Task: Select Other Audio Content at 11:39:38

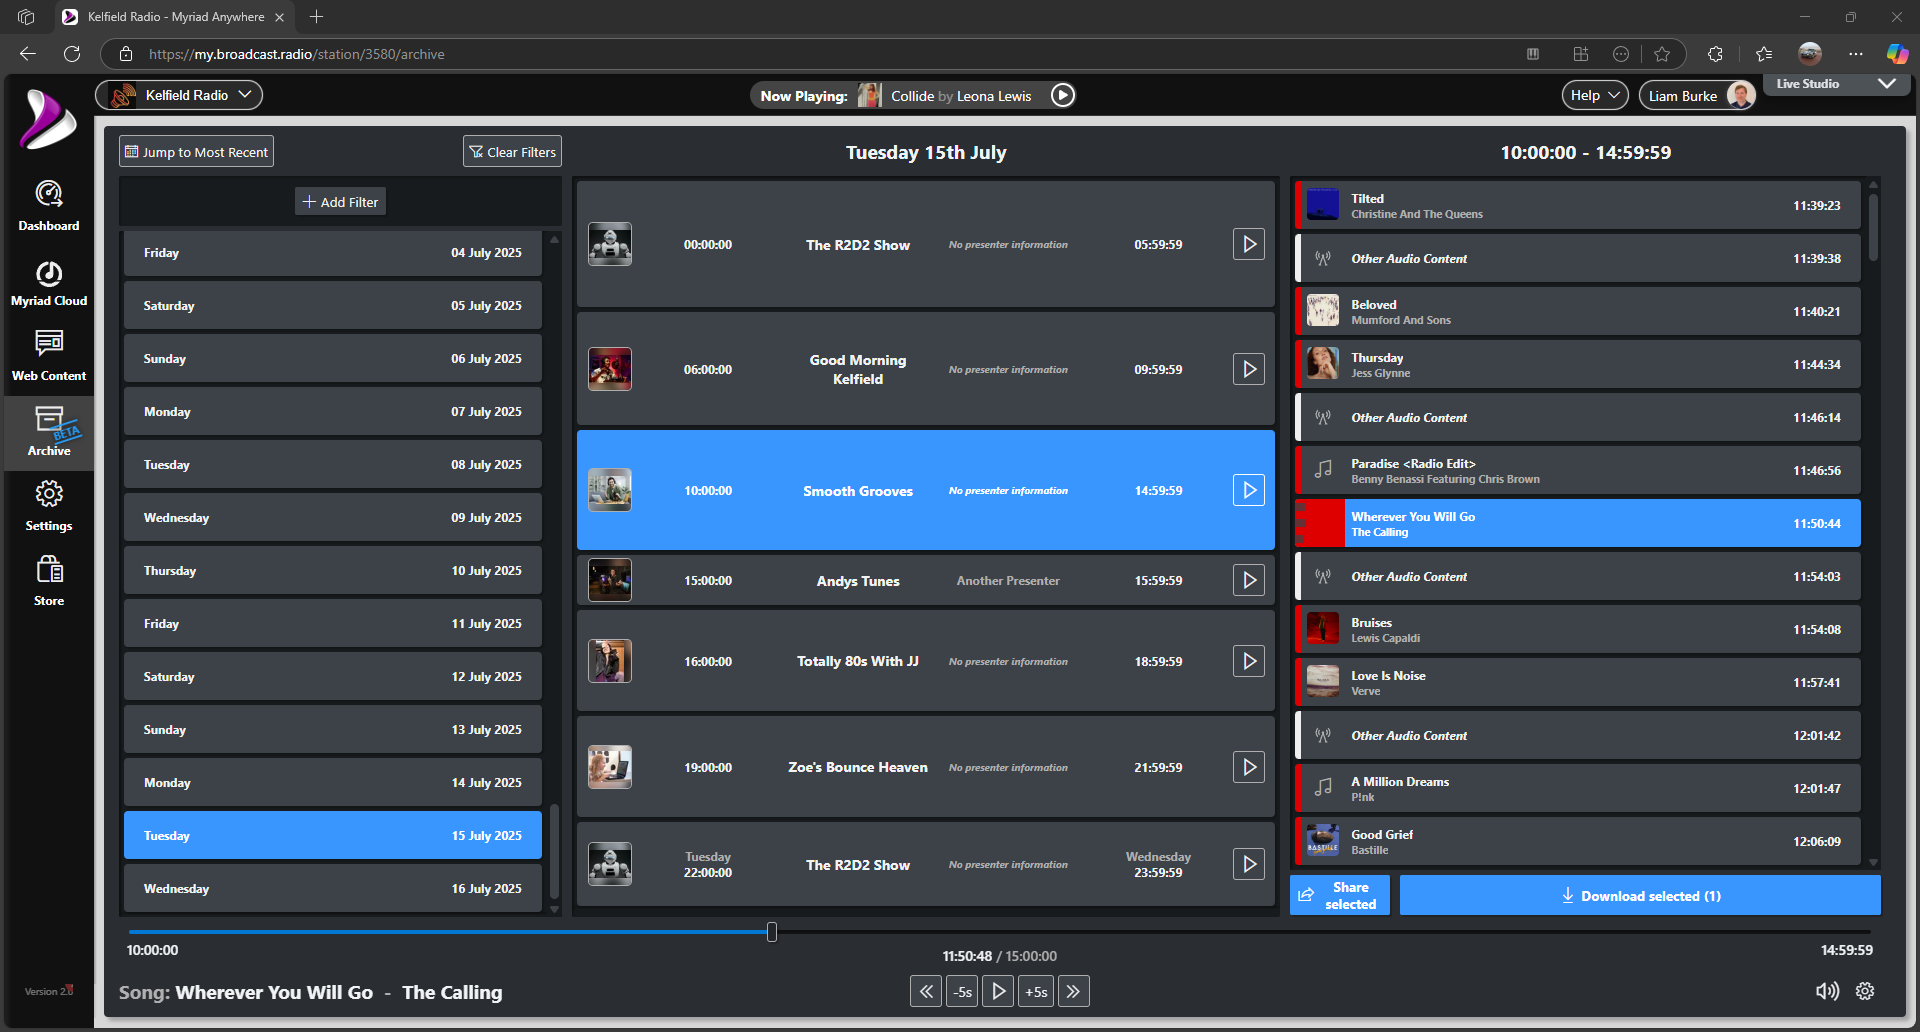Action: [1578, 258]
